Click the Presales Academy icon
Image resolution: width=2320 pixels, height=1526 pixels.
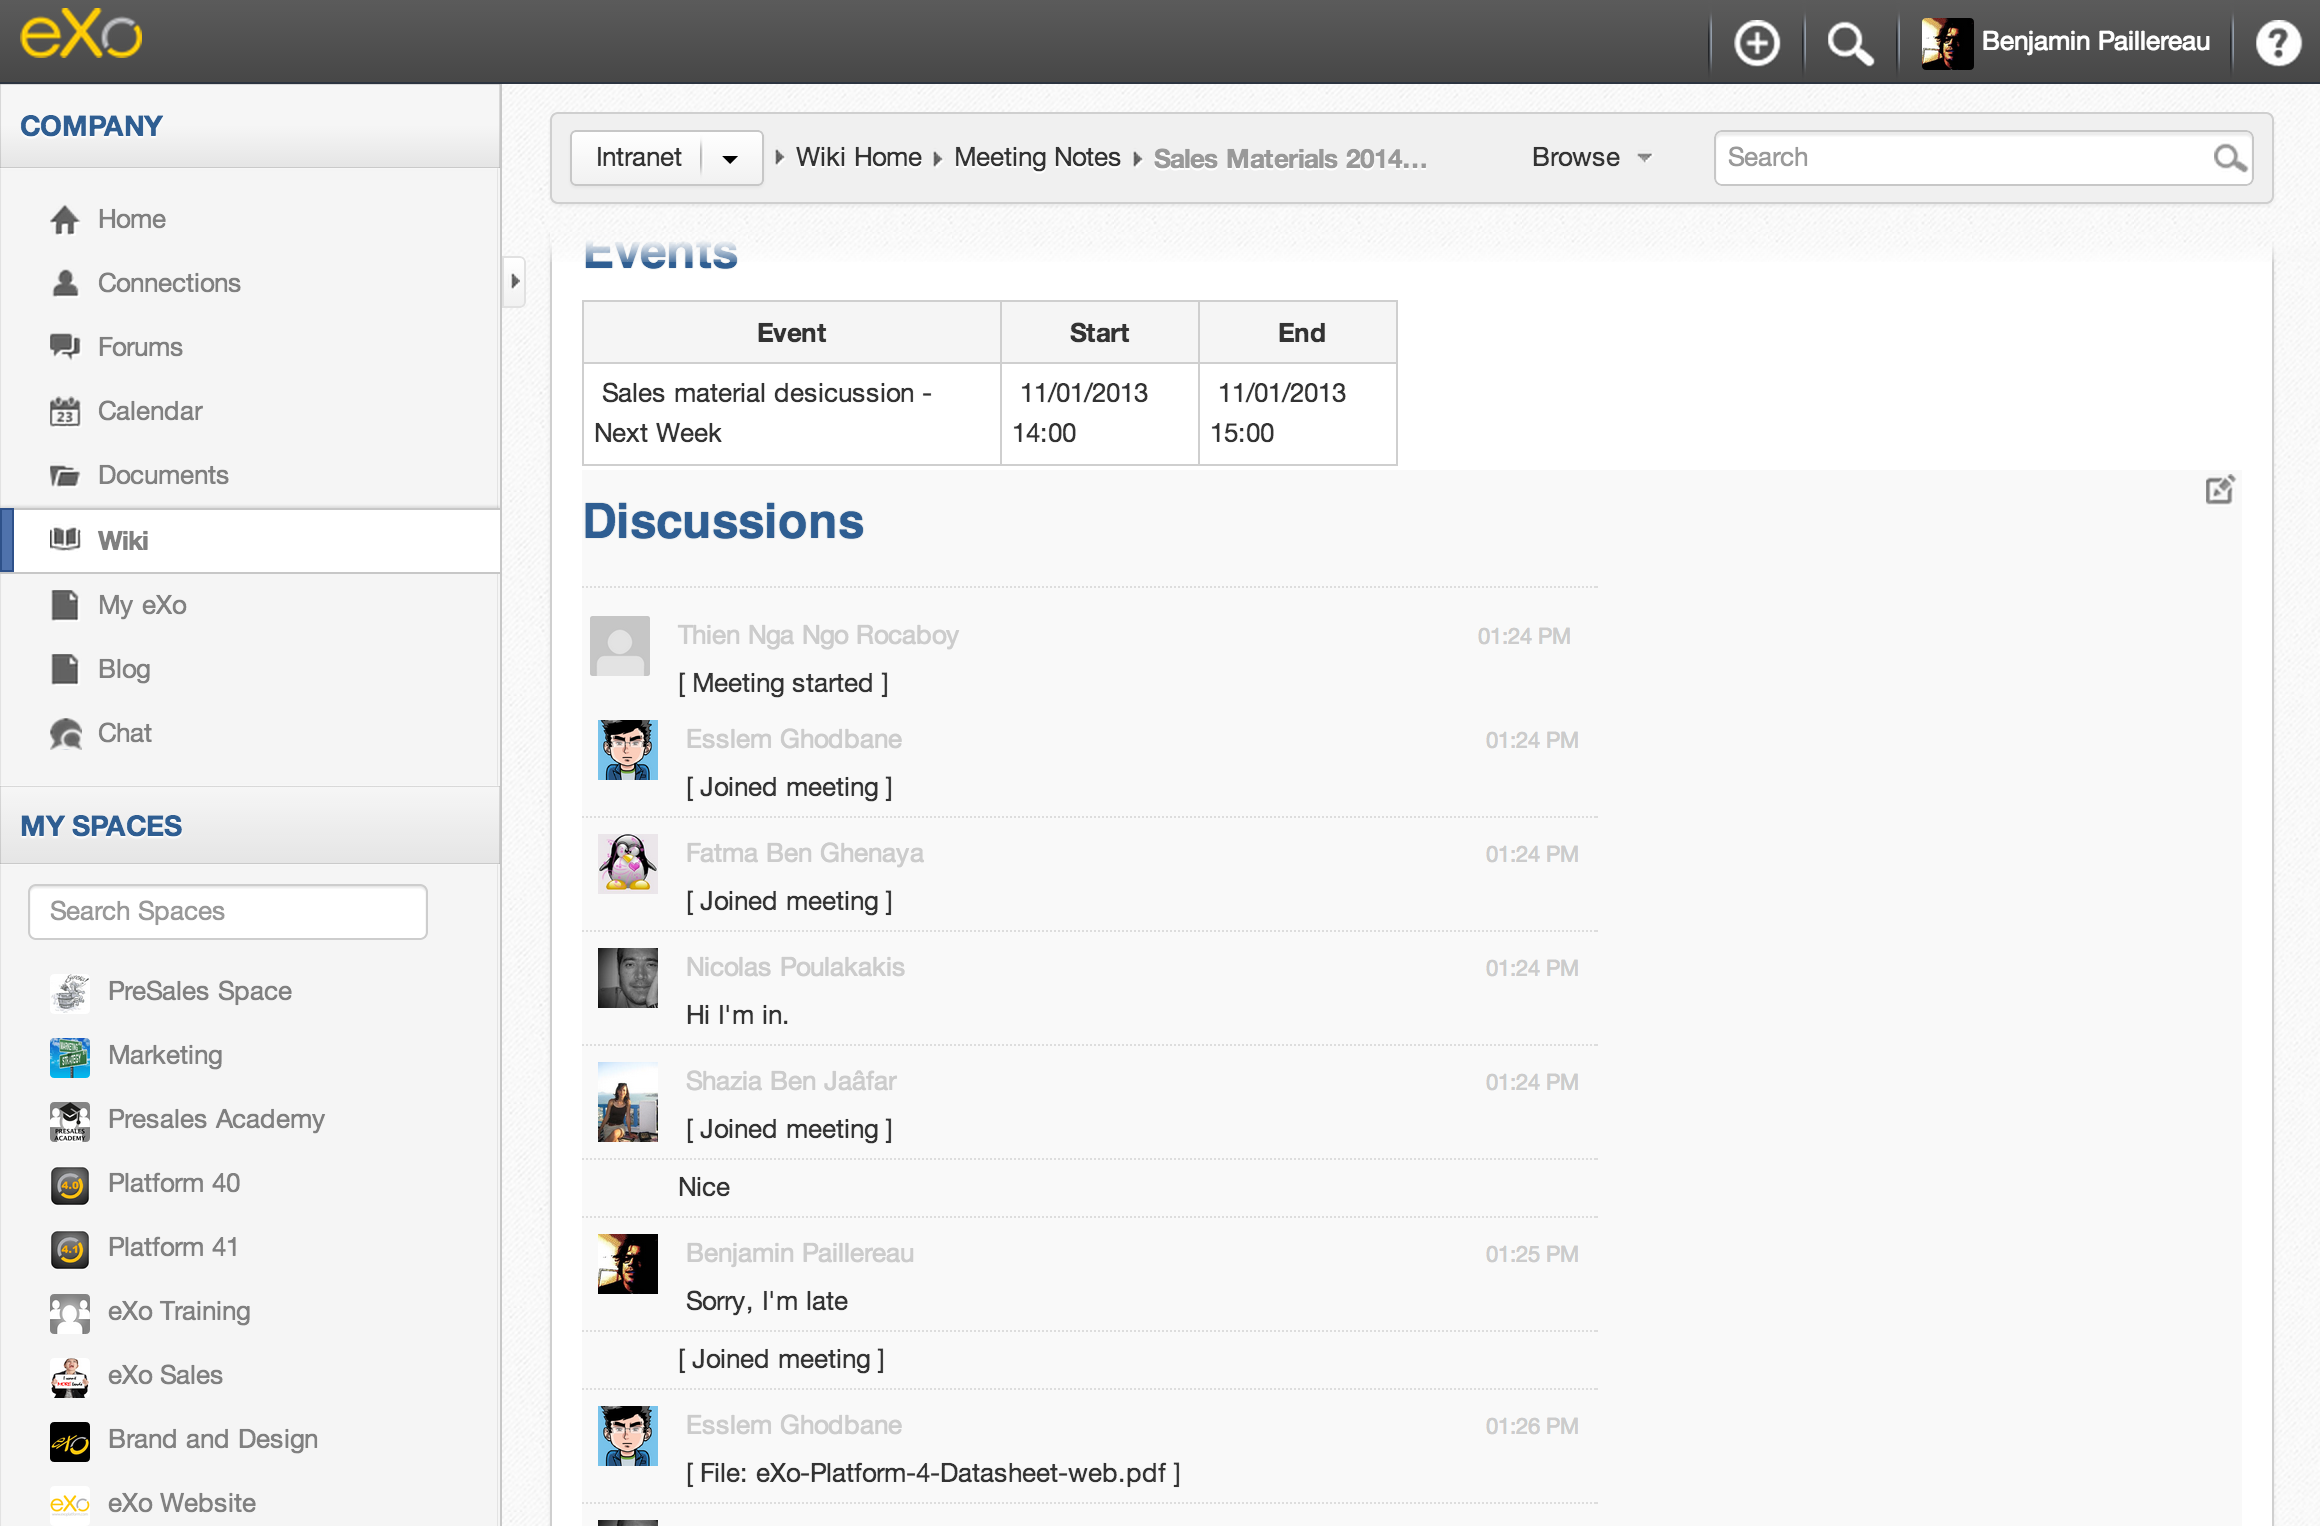(70, 1121)
